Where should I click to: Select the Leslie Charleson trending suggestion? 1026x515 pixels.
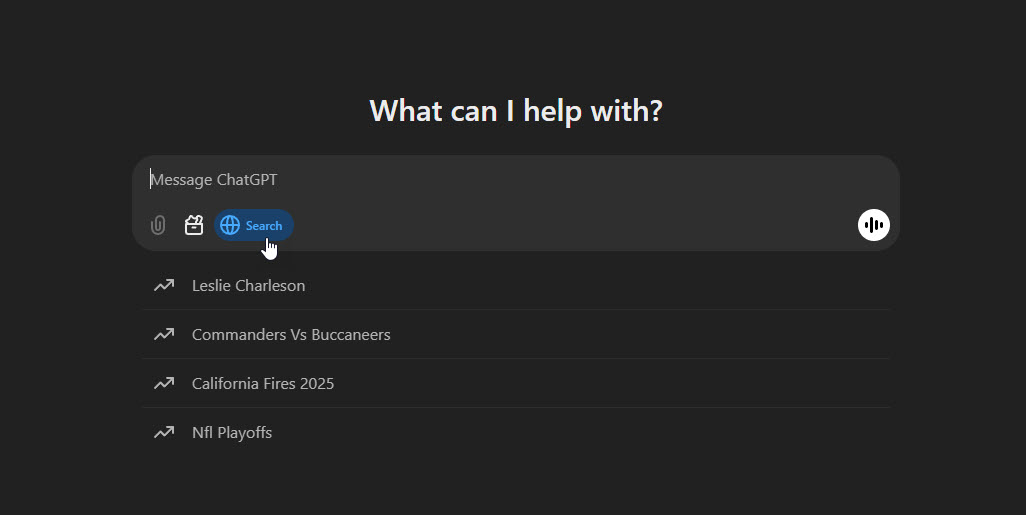coord(516,285)
